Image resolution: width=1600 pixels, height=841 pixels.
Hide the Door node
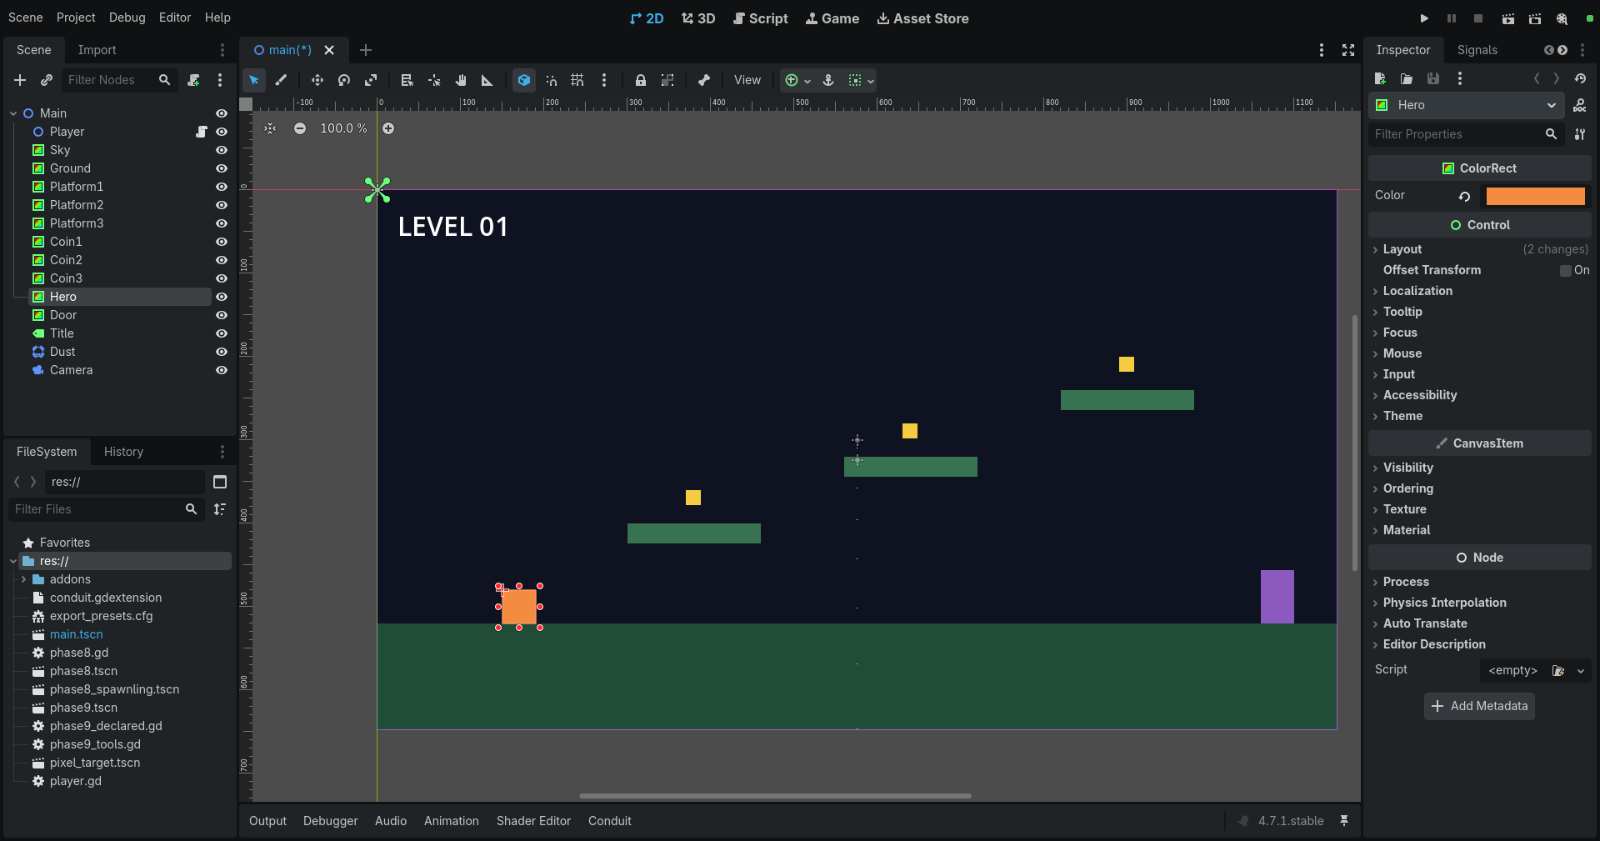222,315
